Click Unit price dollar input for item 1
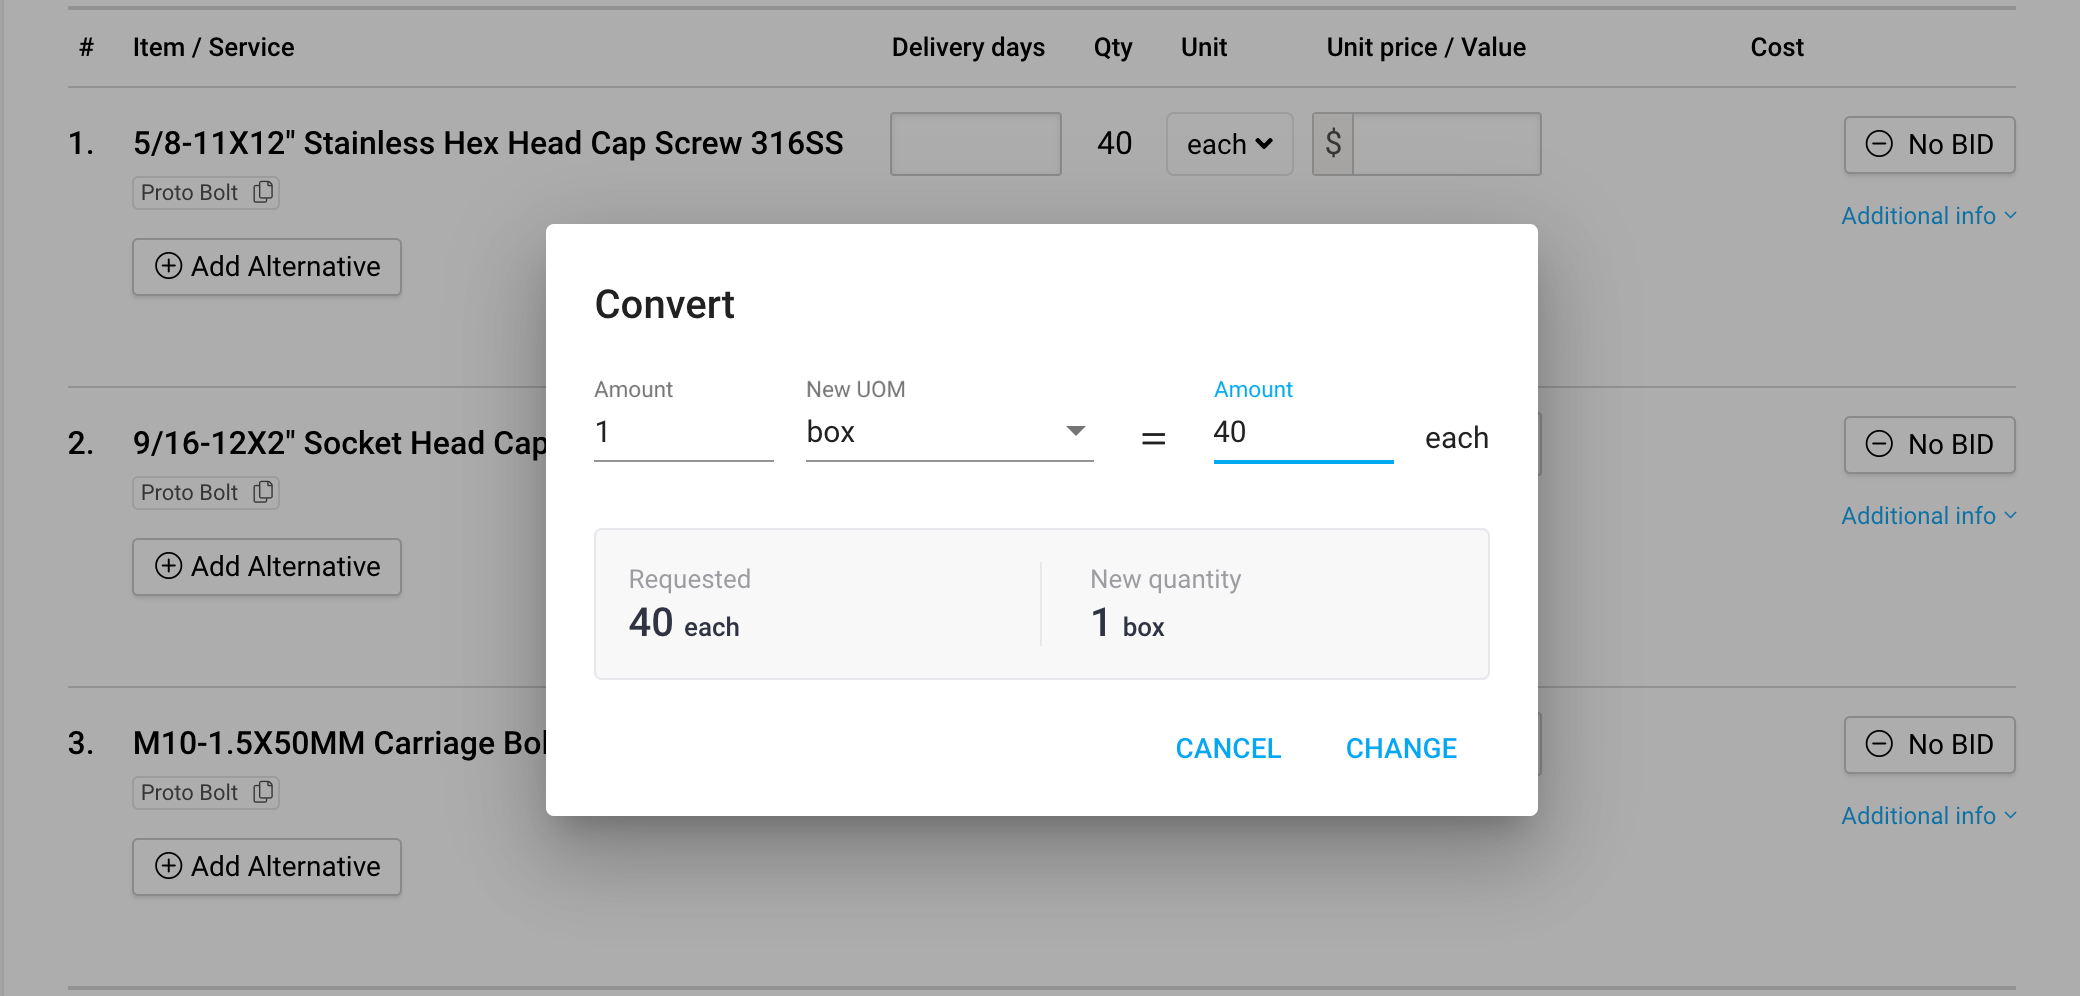 [1445, 145]
